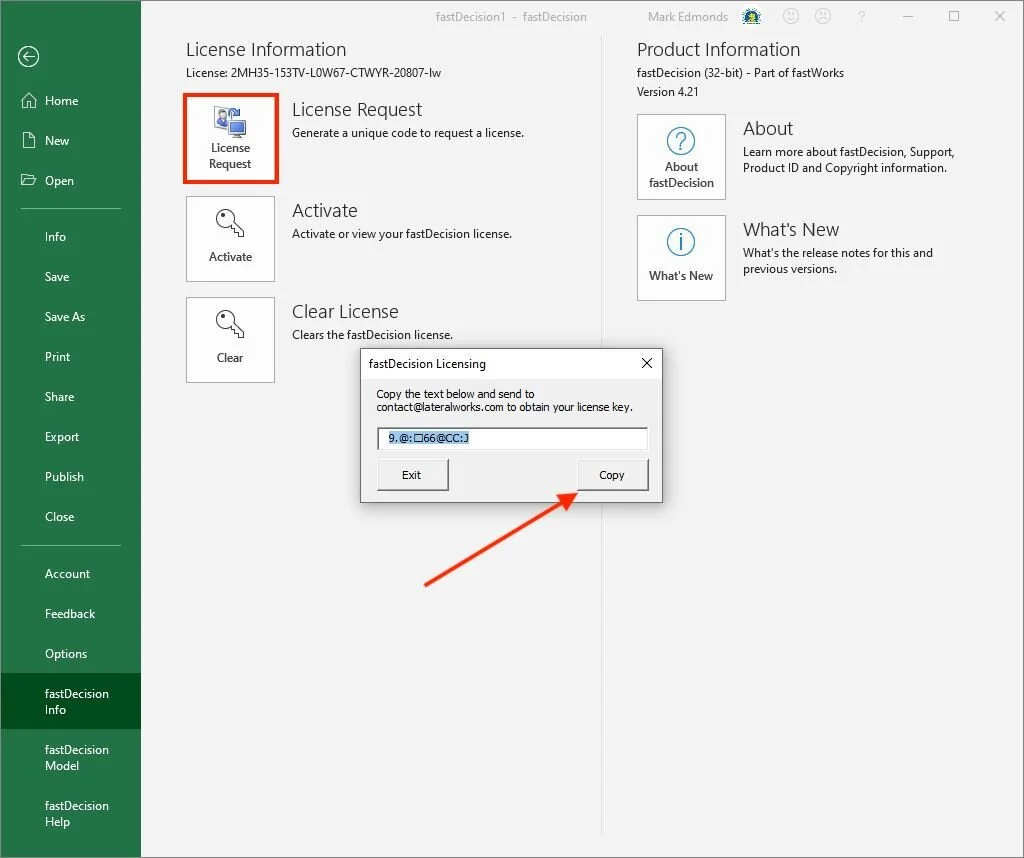Viewport: 1024px width, 858px height.
Task: Select the fastDecision Info tab
Action: 71,701
